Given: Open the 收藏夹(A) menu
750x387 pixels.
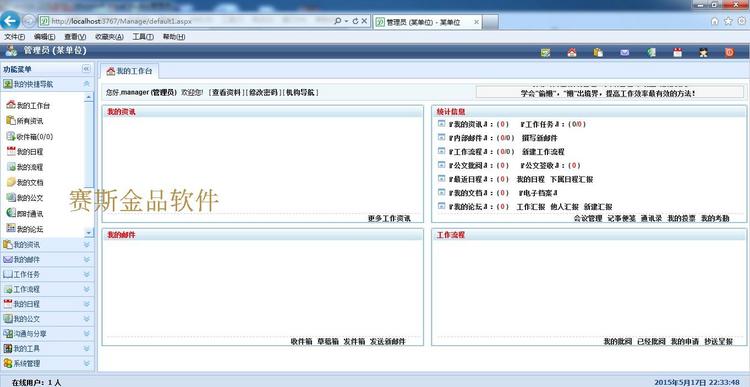Looking at the screenshot, I should pos(109,37).
